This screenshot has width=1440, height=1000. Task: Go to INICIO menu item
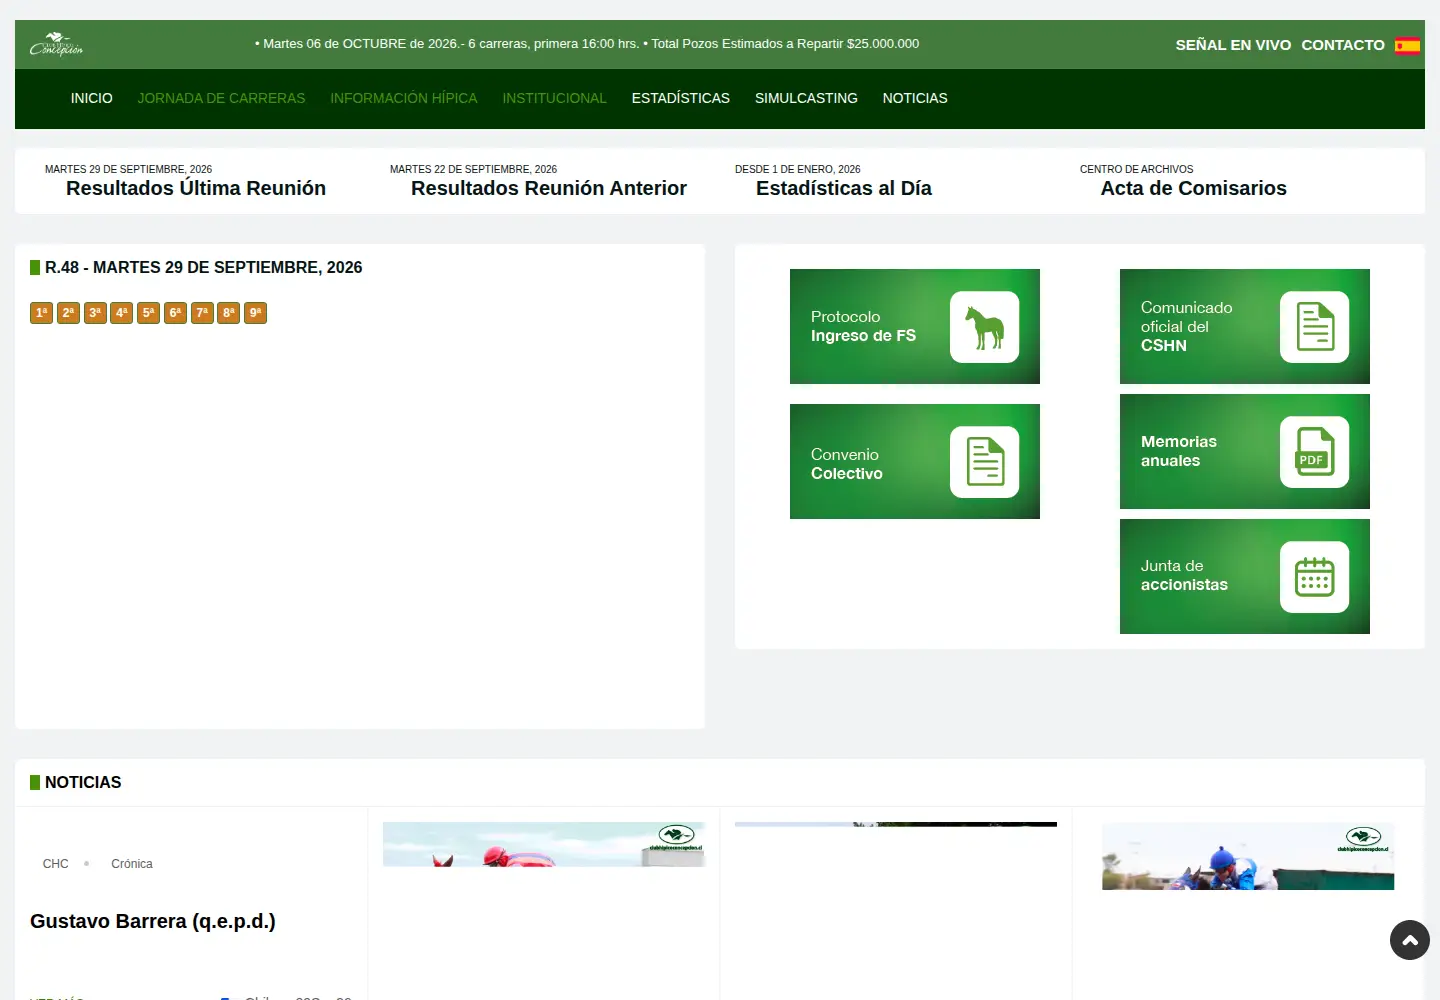click(x=92, y=98)
